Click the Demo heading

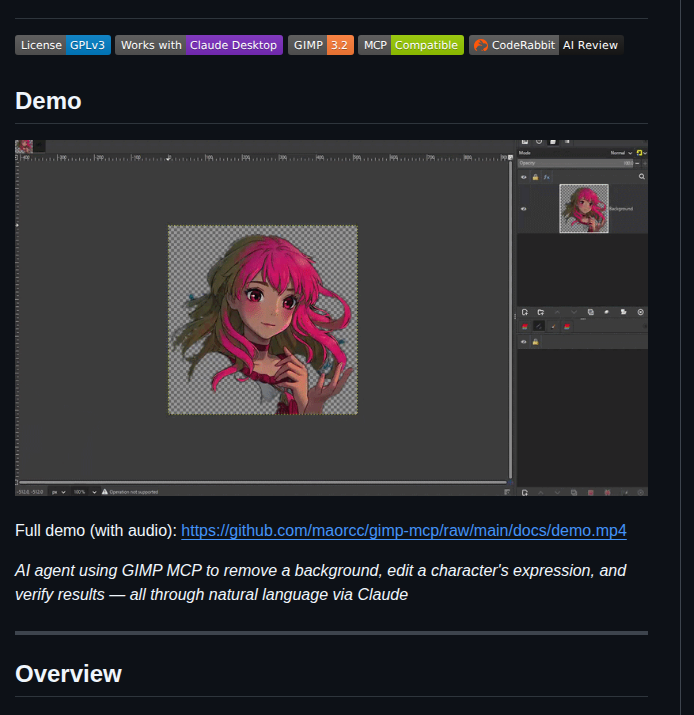pos(48,101)
